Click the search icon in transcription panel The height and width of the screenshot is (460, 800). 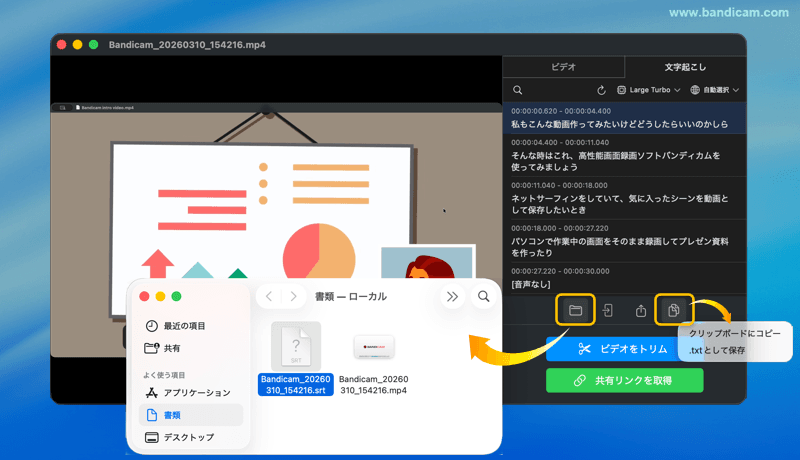(517, 90)
